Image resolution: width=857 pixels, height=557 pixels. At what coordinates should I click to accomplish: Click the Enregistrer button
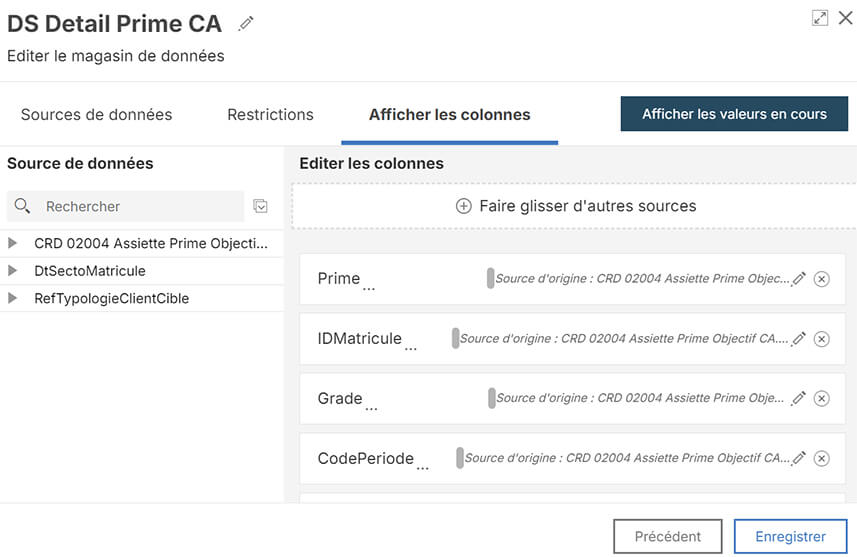pos(790,536)
